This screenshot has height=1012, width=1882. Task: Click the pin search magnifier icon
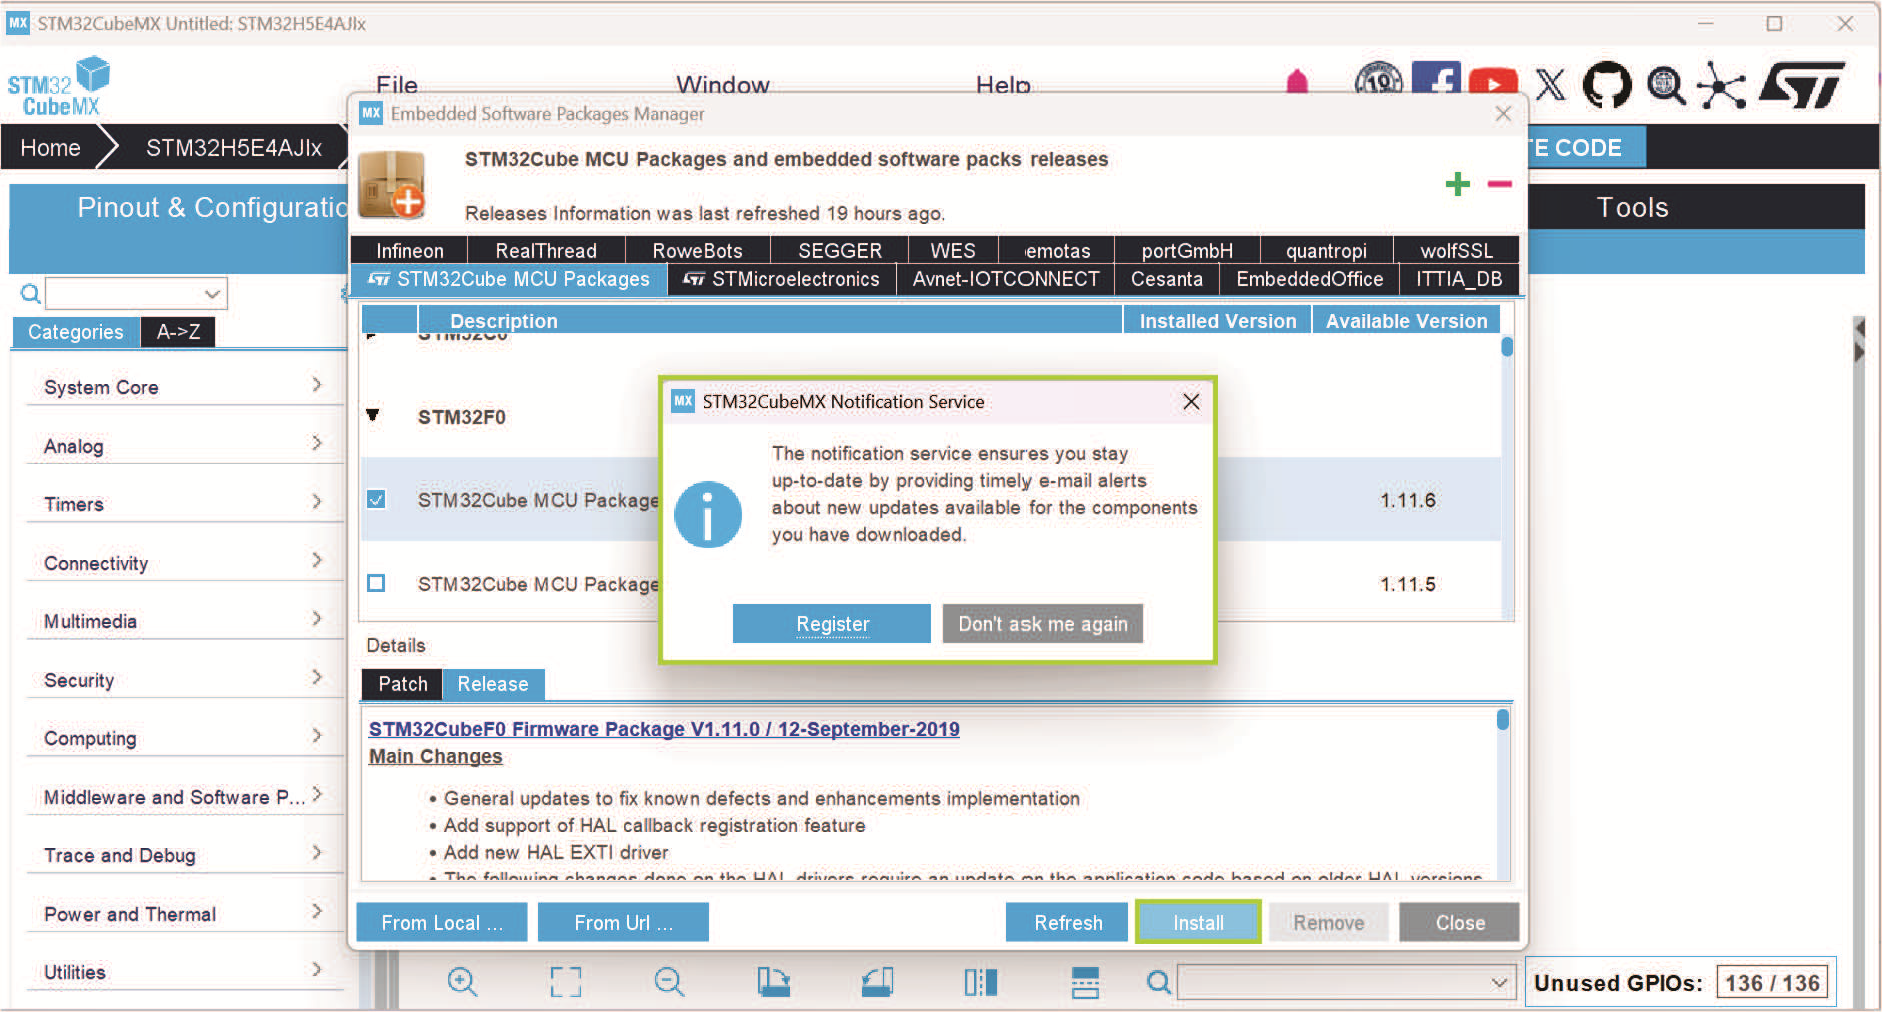1158,982
